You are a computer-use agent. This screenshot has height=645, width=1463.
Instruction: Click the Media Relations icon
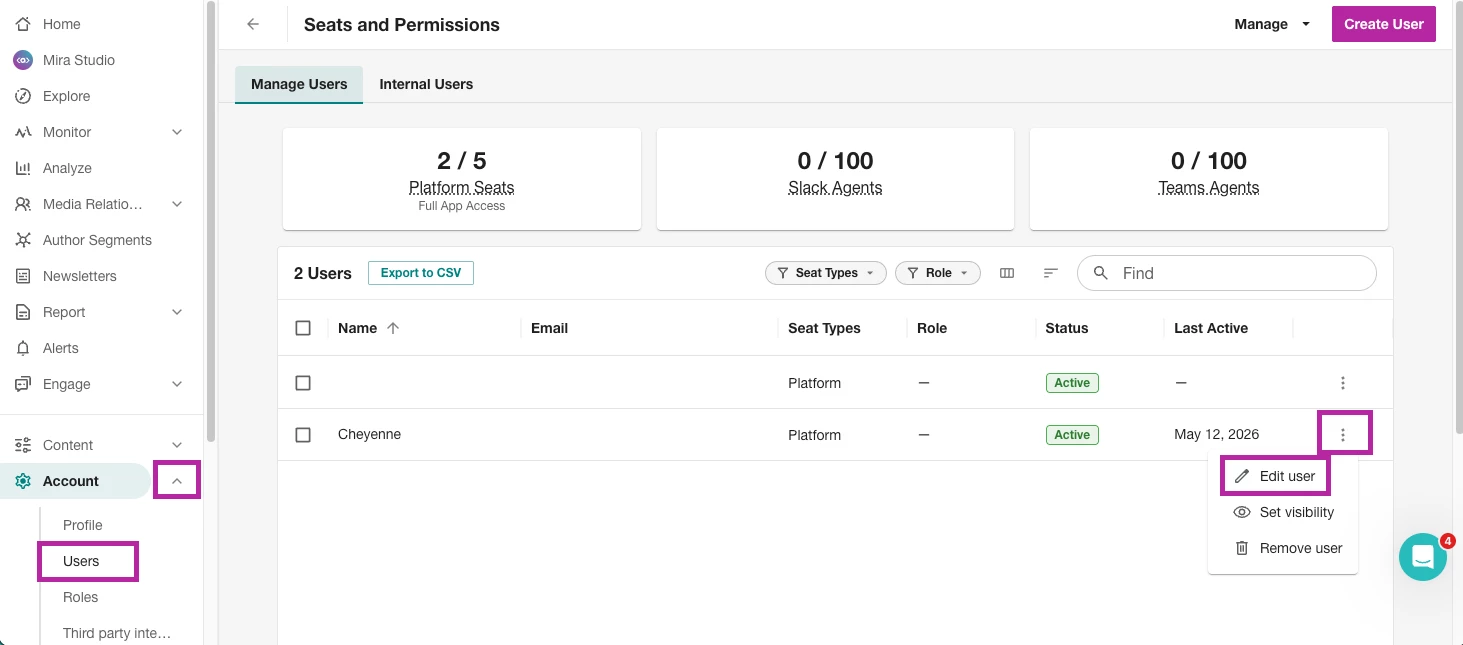pyautogui.click(x=22, y=204)
